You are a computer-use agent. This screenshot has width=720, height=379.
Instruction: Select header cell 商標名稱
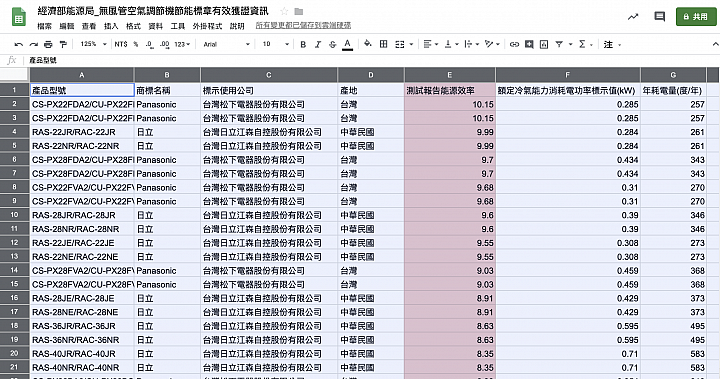pos(167,91)
